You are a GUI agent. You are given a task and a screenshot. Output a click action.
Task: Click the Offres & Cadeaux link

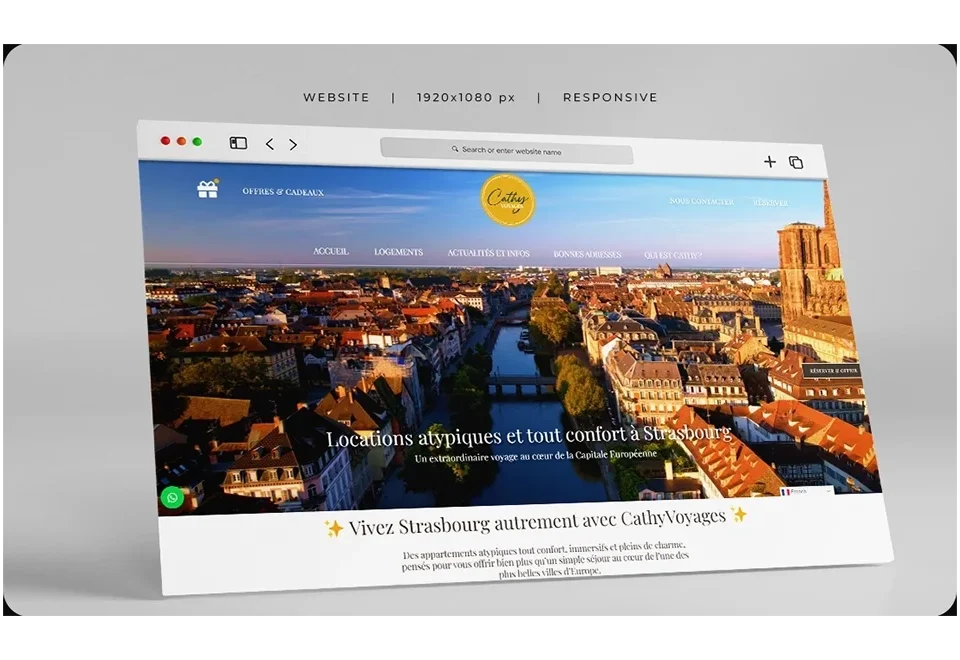(283, 191)
